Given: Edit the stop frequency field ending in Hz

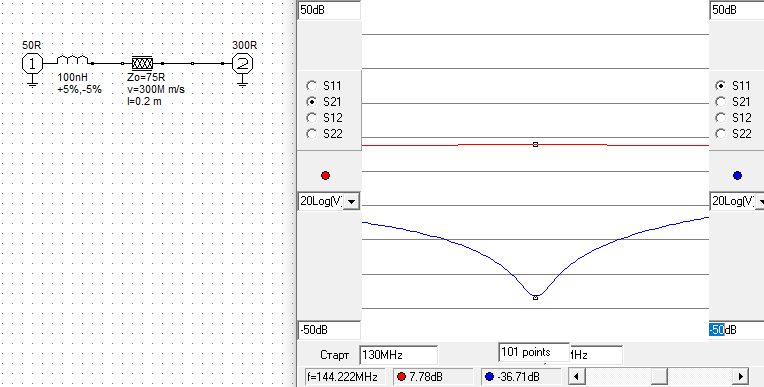Looking at the screenshot, I should click(x=595, y=355).
